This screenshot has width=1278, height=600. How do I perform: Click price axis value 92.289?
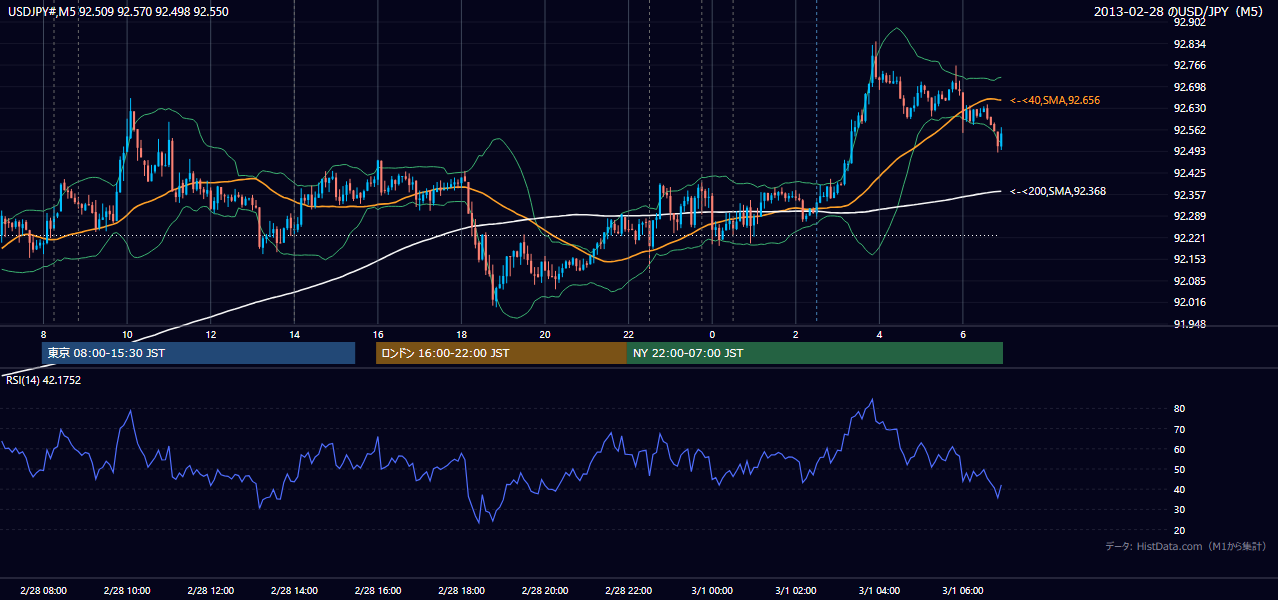coord(1190,216)
